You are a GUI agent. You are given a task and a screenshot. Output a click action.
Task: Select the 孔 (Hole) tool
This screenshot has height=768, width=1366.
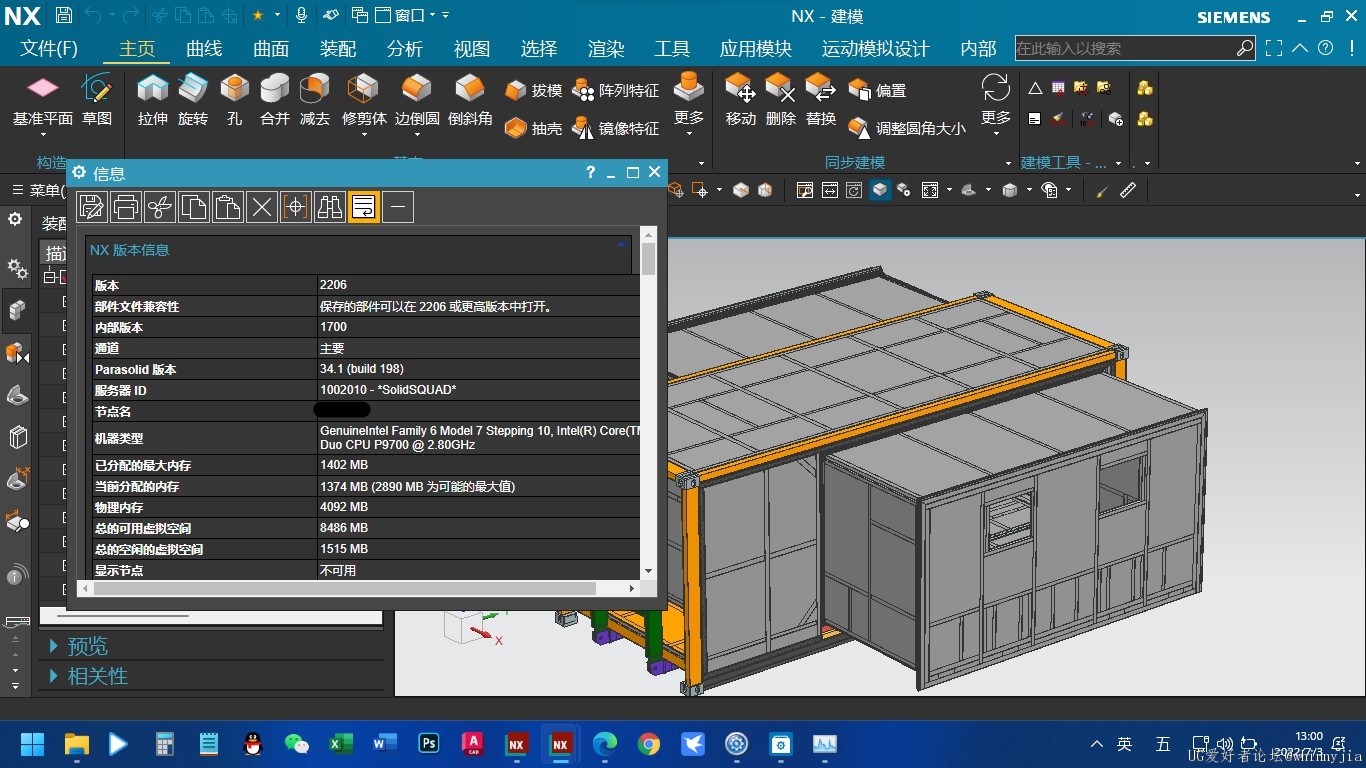pos(234,100)
